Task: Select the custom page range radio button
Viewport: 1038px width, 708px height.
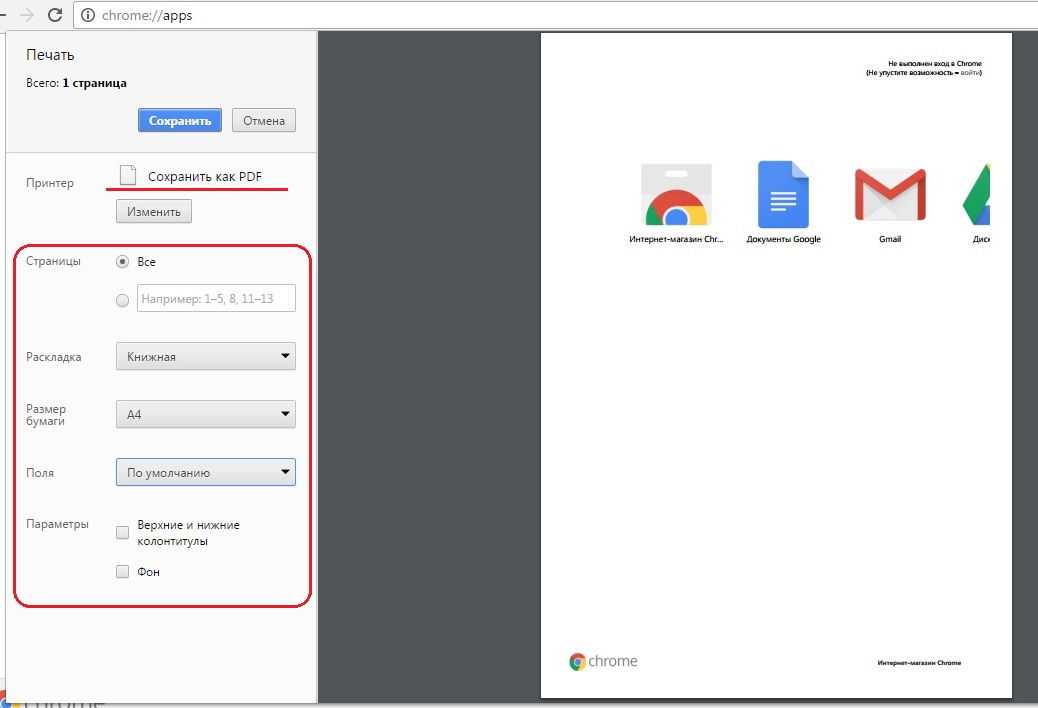Action: coord(122,300)
